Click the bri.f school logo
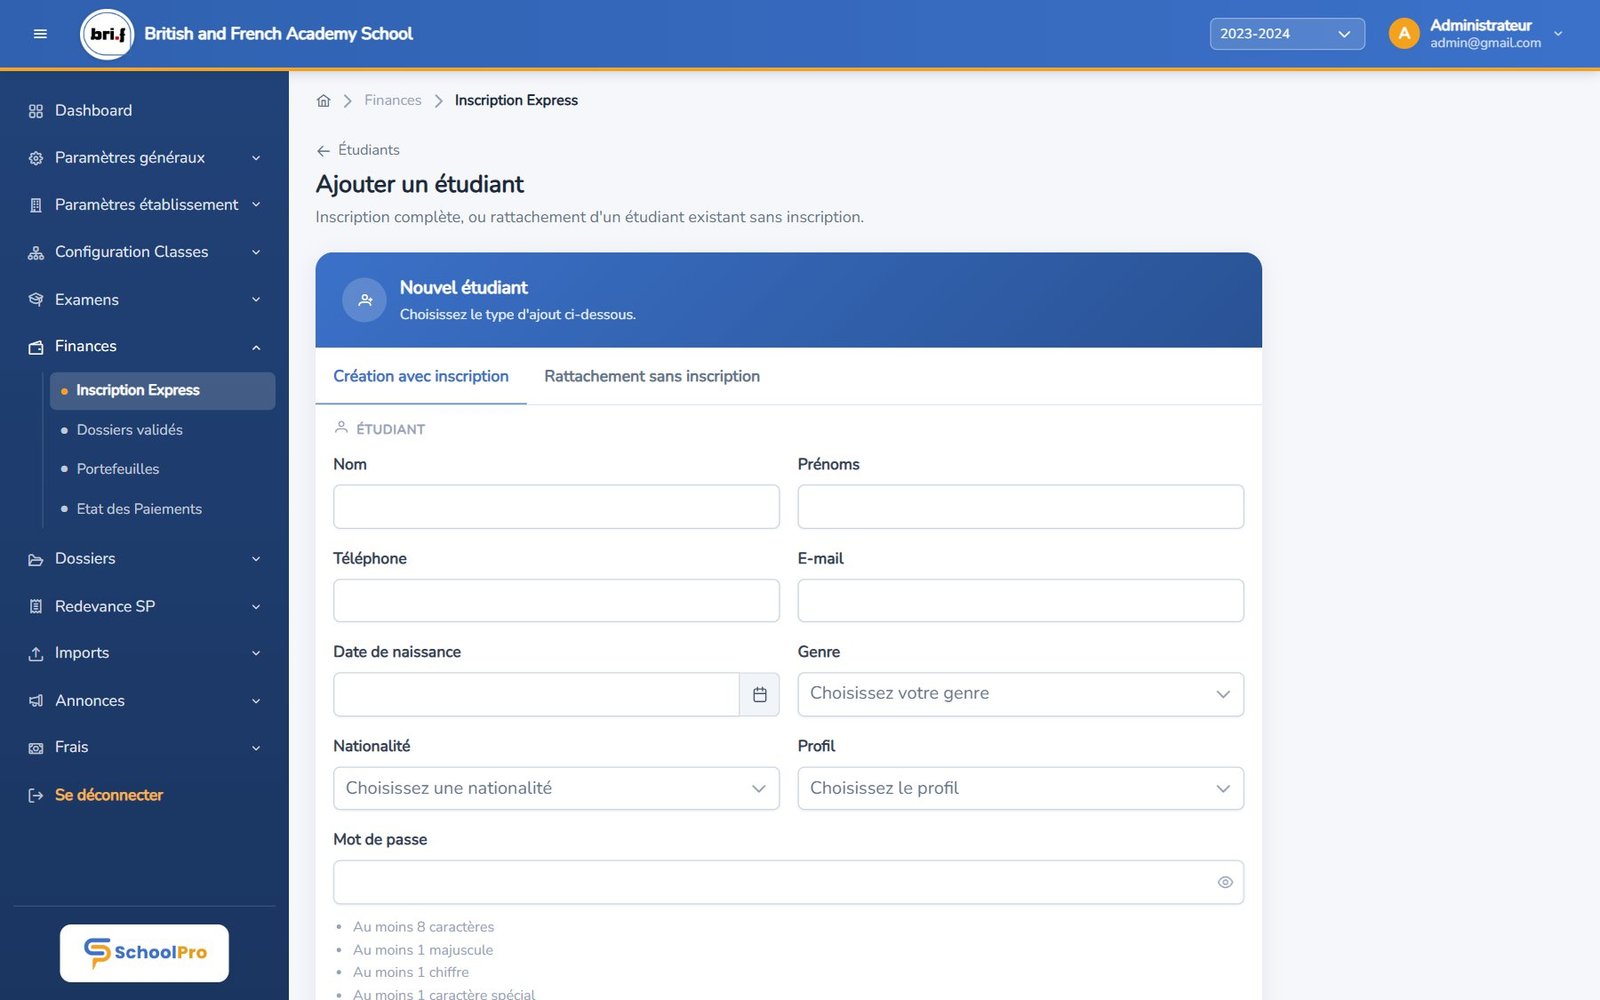The height and width of the screenshot is (1000, 1600). [107, 34]
